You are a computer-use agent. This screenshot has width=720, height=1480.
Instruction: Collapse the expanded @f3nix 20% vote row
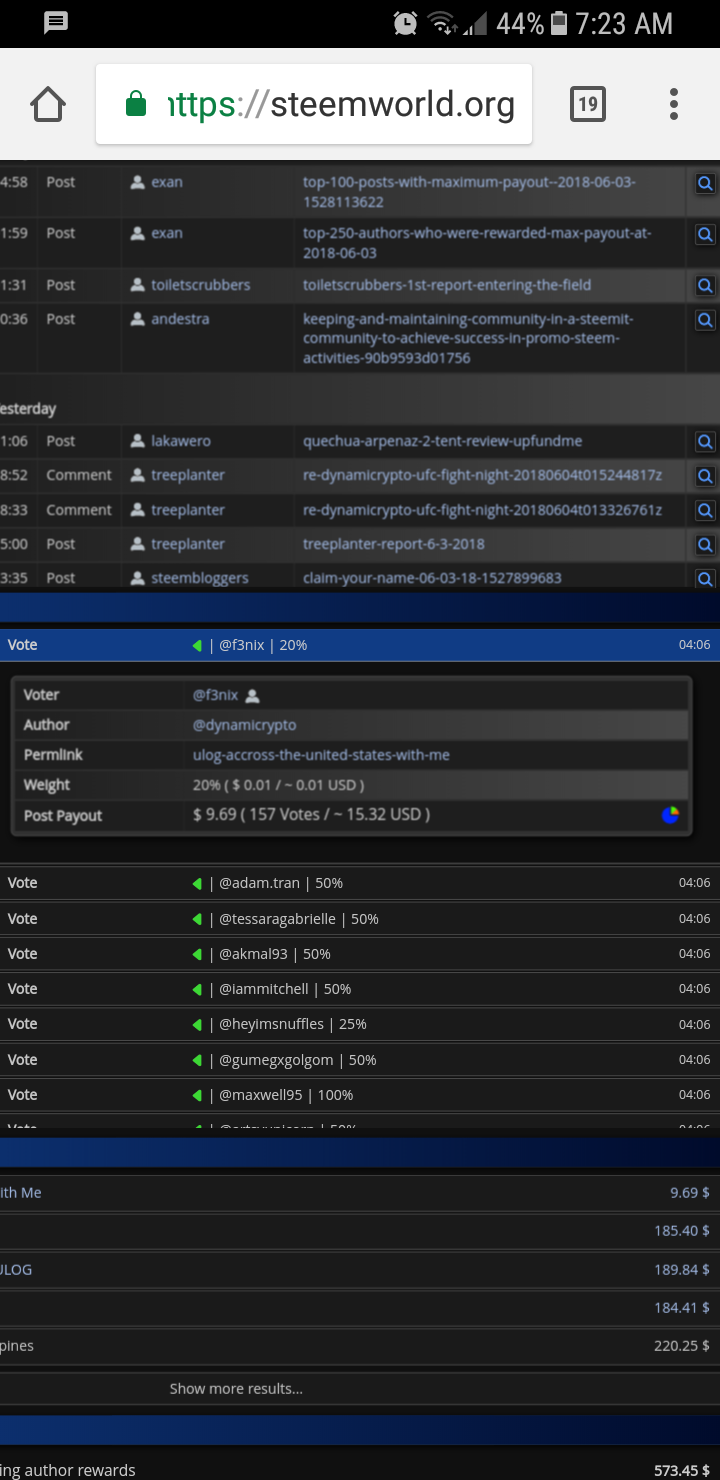360,645
